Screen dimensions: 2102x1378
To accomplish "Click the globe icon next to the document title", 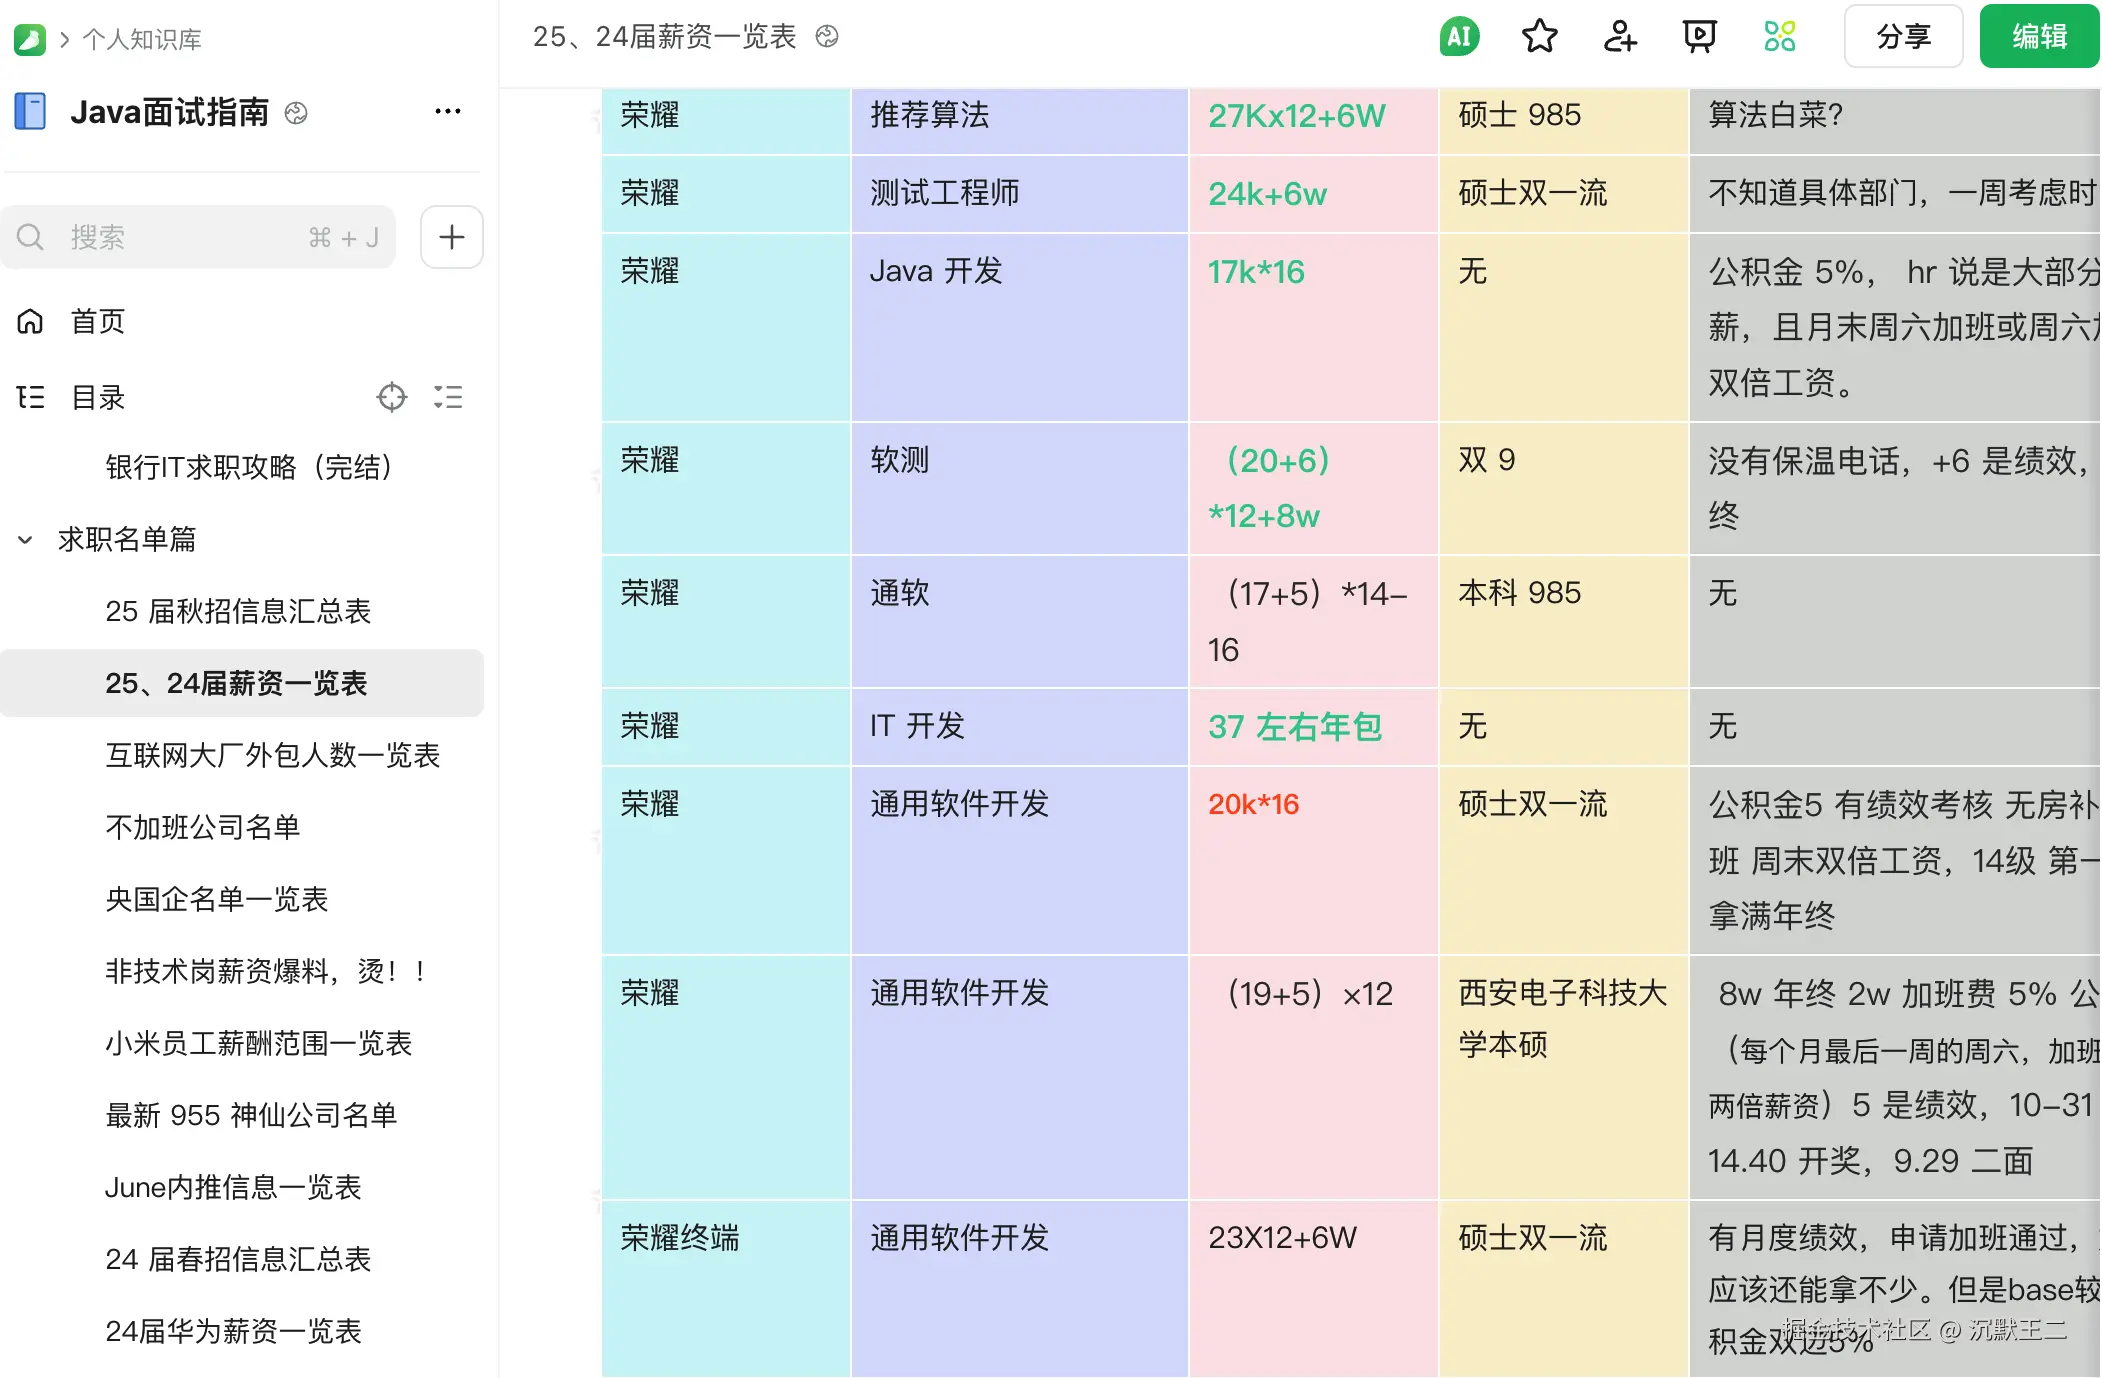I will point(826,36).
